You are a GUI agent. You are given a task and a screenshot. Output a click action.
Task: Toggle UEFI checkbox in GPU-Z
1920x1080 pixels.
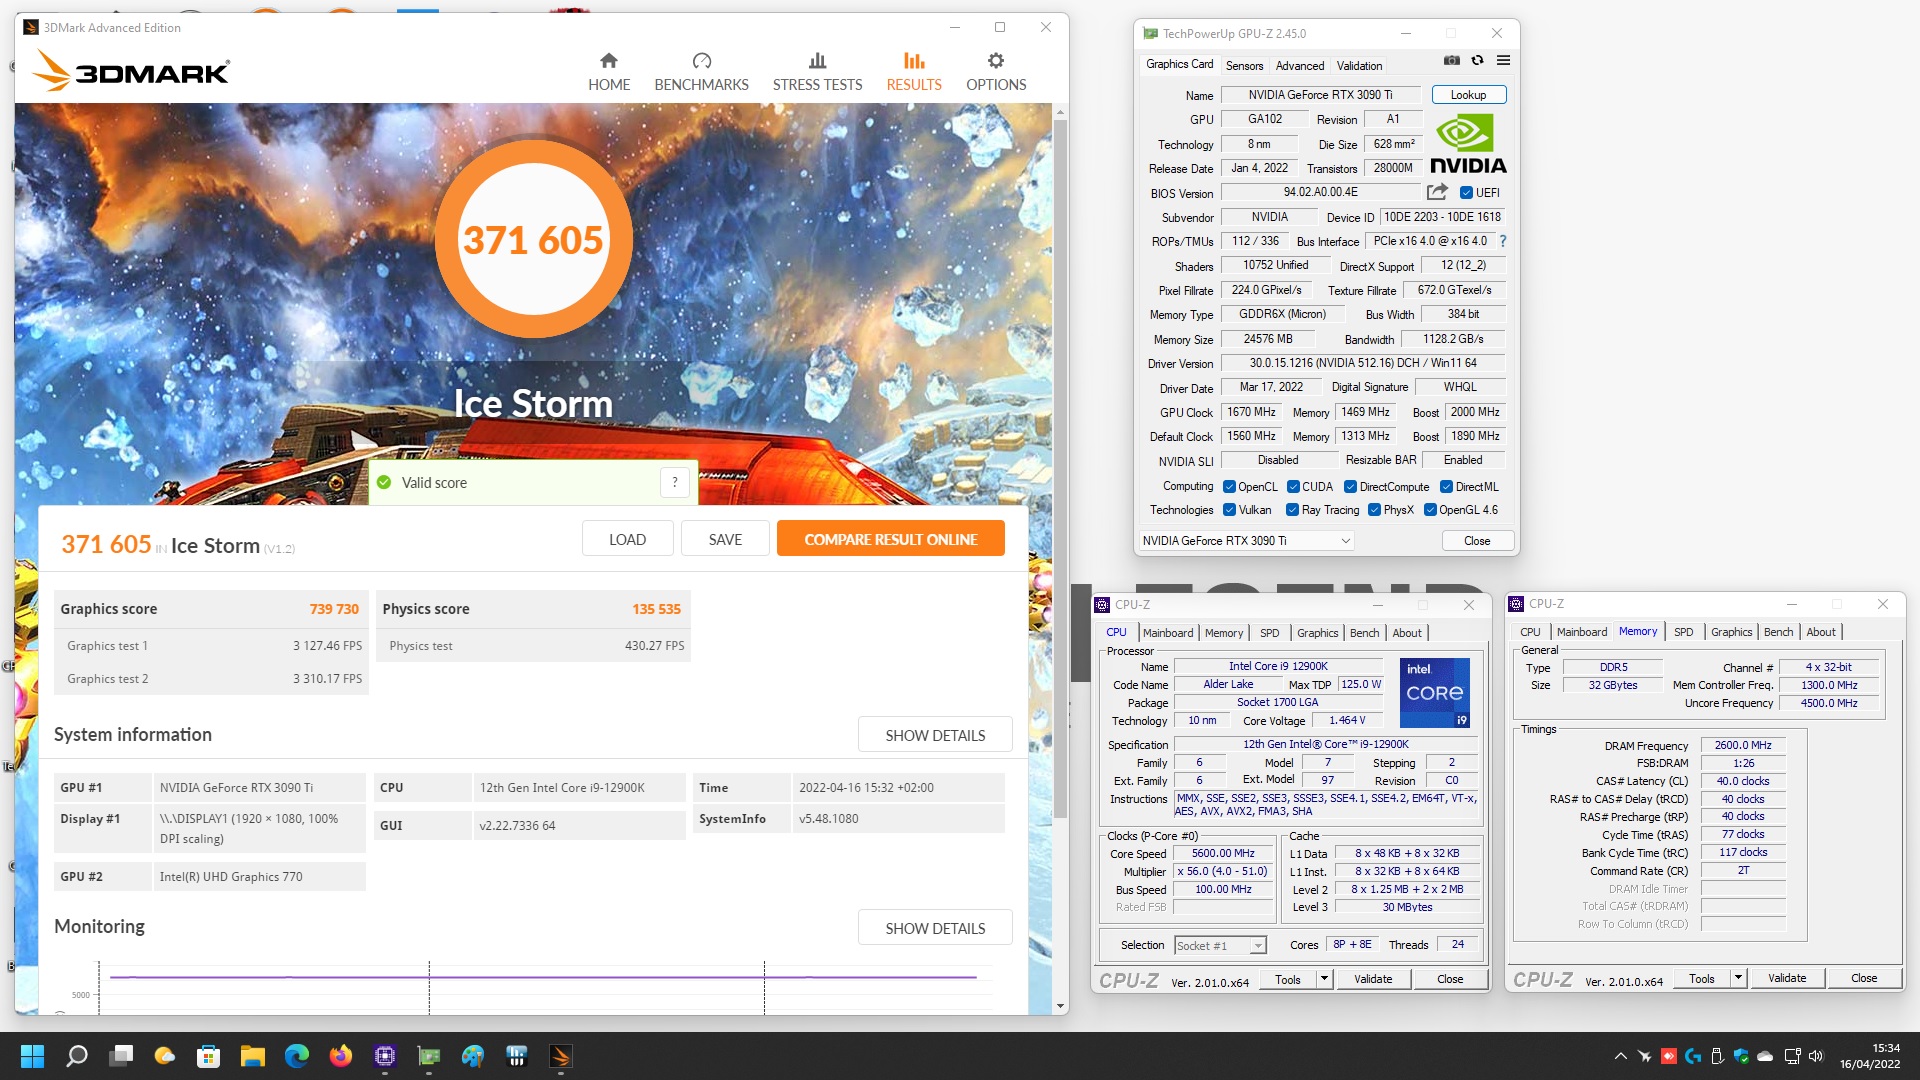[x=1466, y=193]
